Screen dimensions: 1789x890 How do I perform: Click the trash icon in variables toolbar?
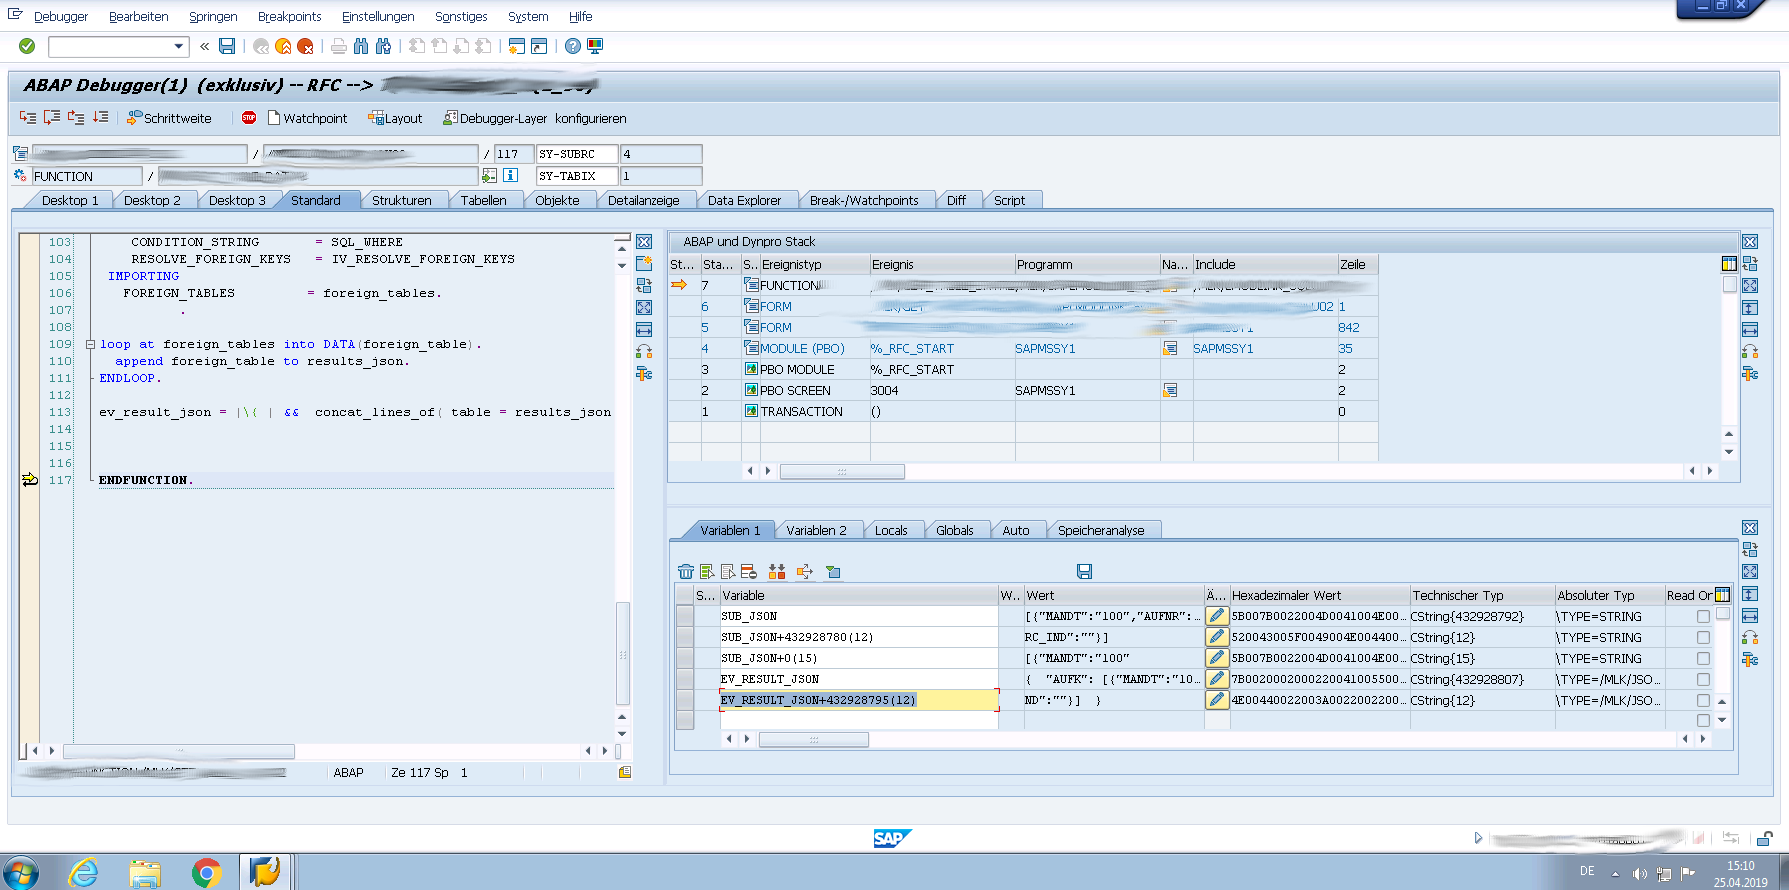click(x=685, y=572)
